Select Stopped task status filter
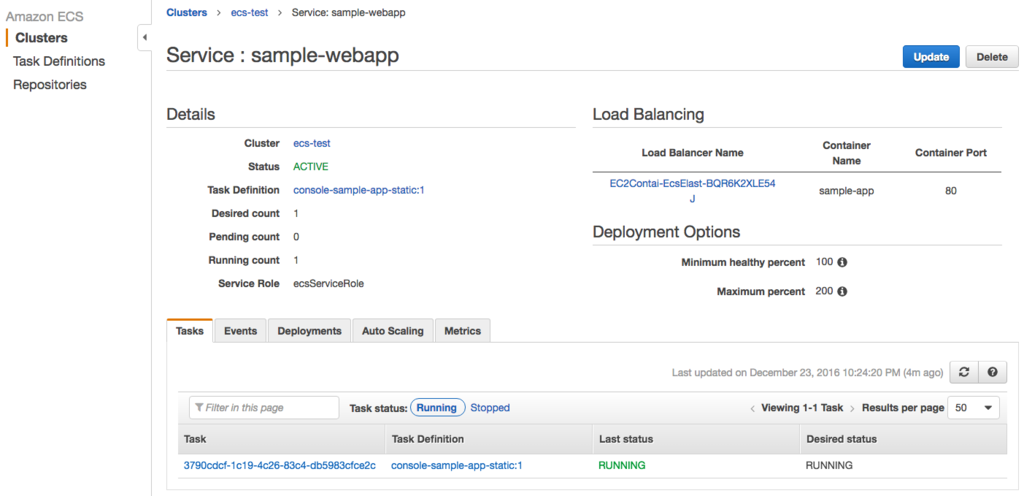 pos(490,408)
